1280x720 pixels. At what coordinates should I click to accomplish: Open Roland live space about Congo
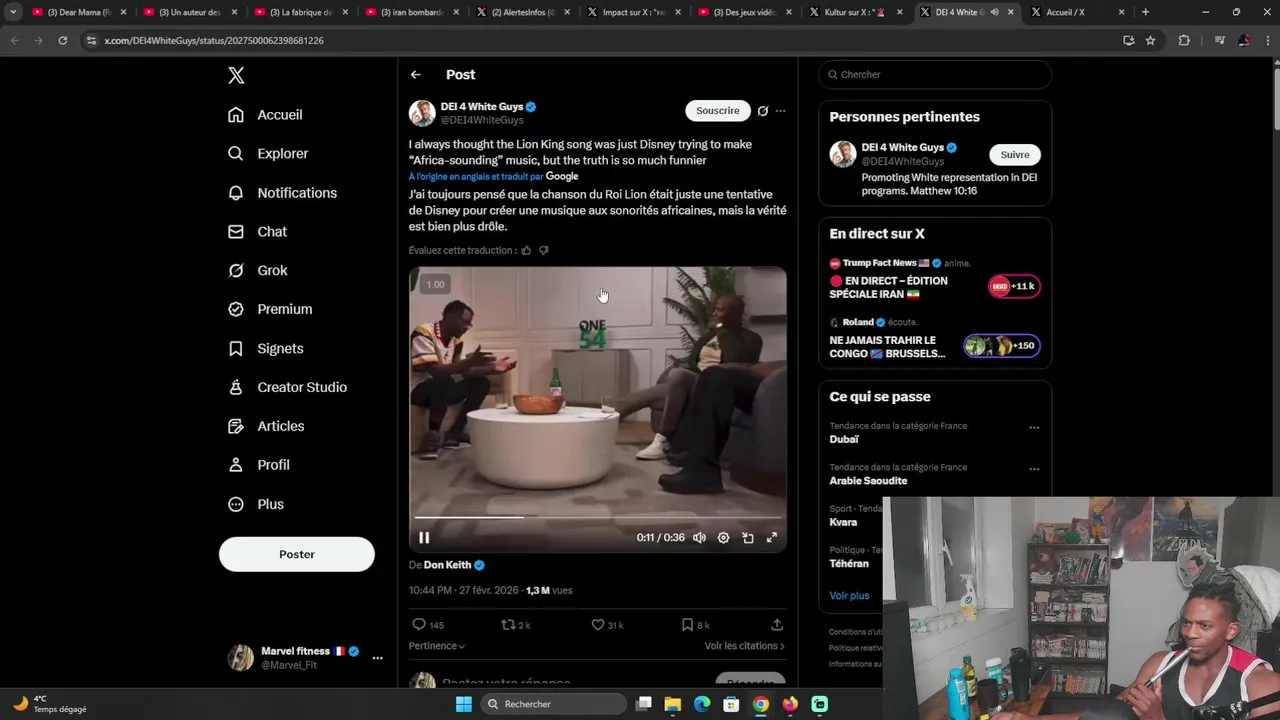tap(935, 339)
